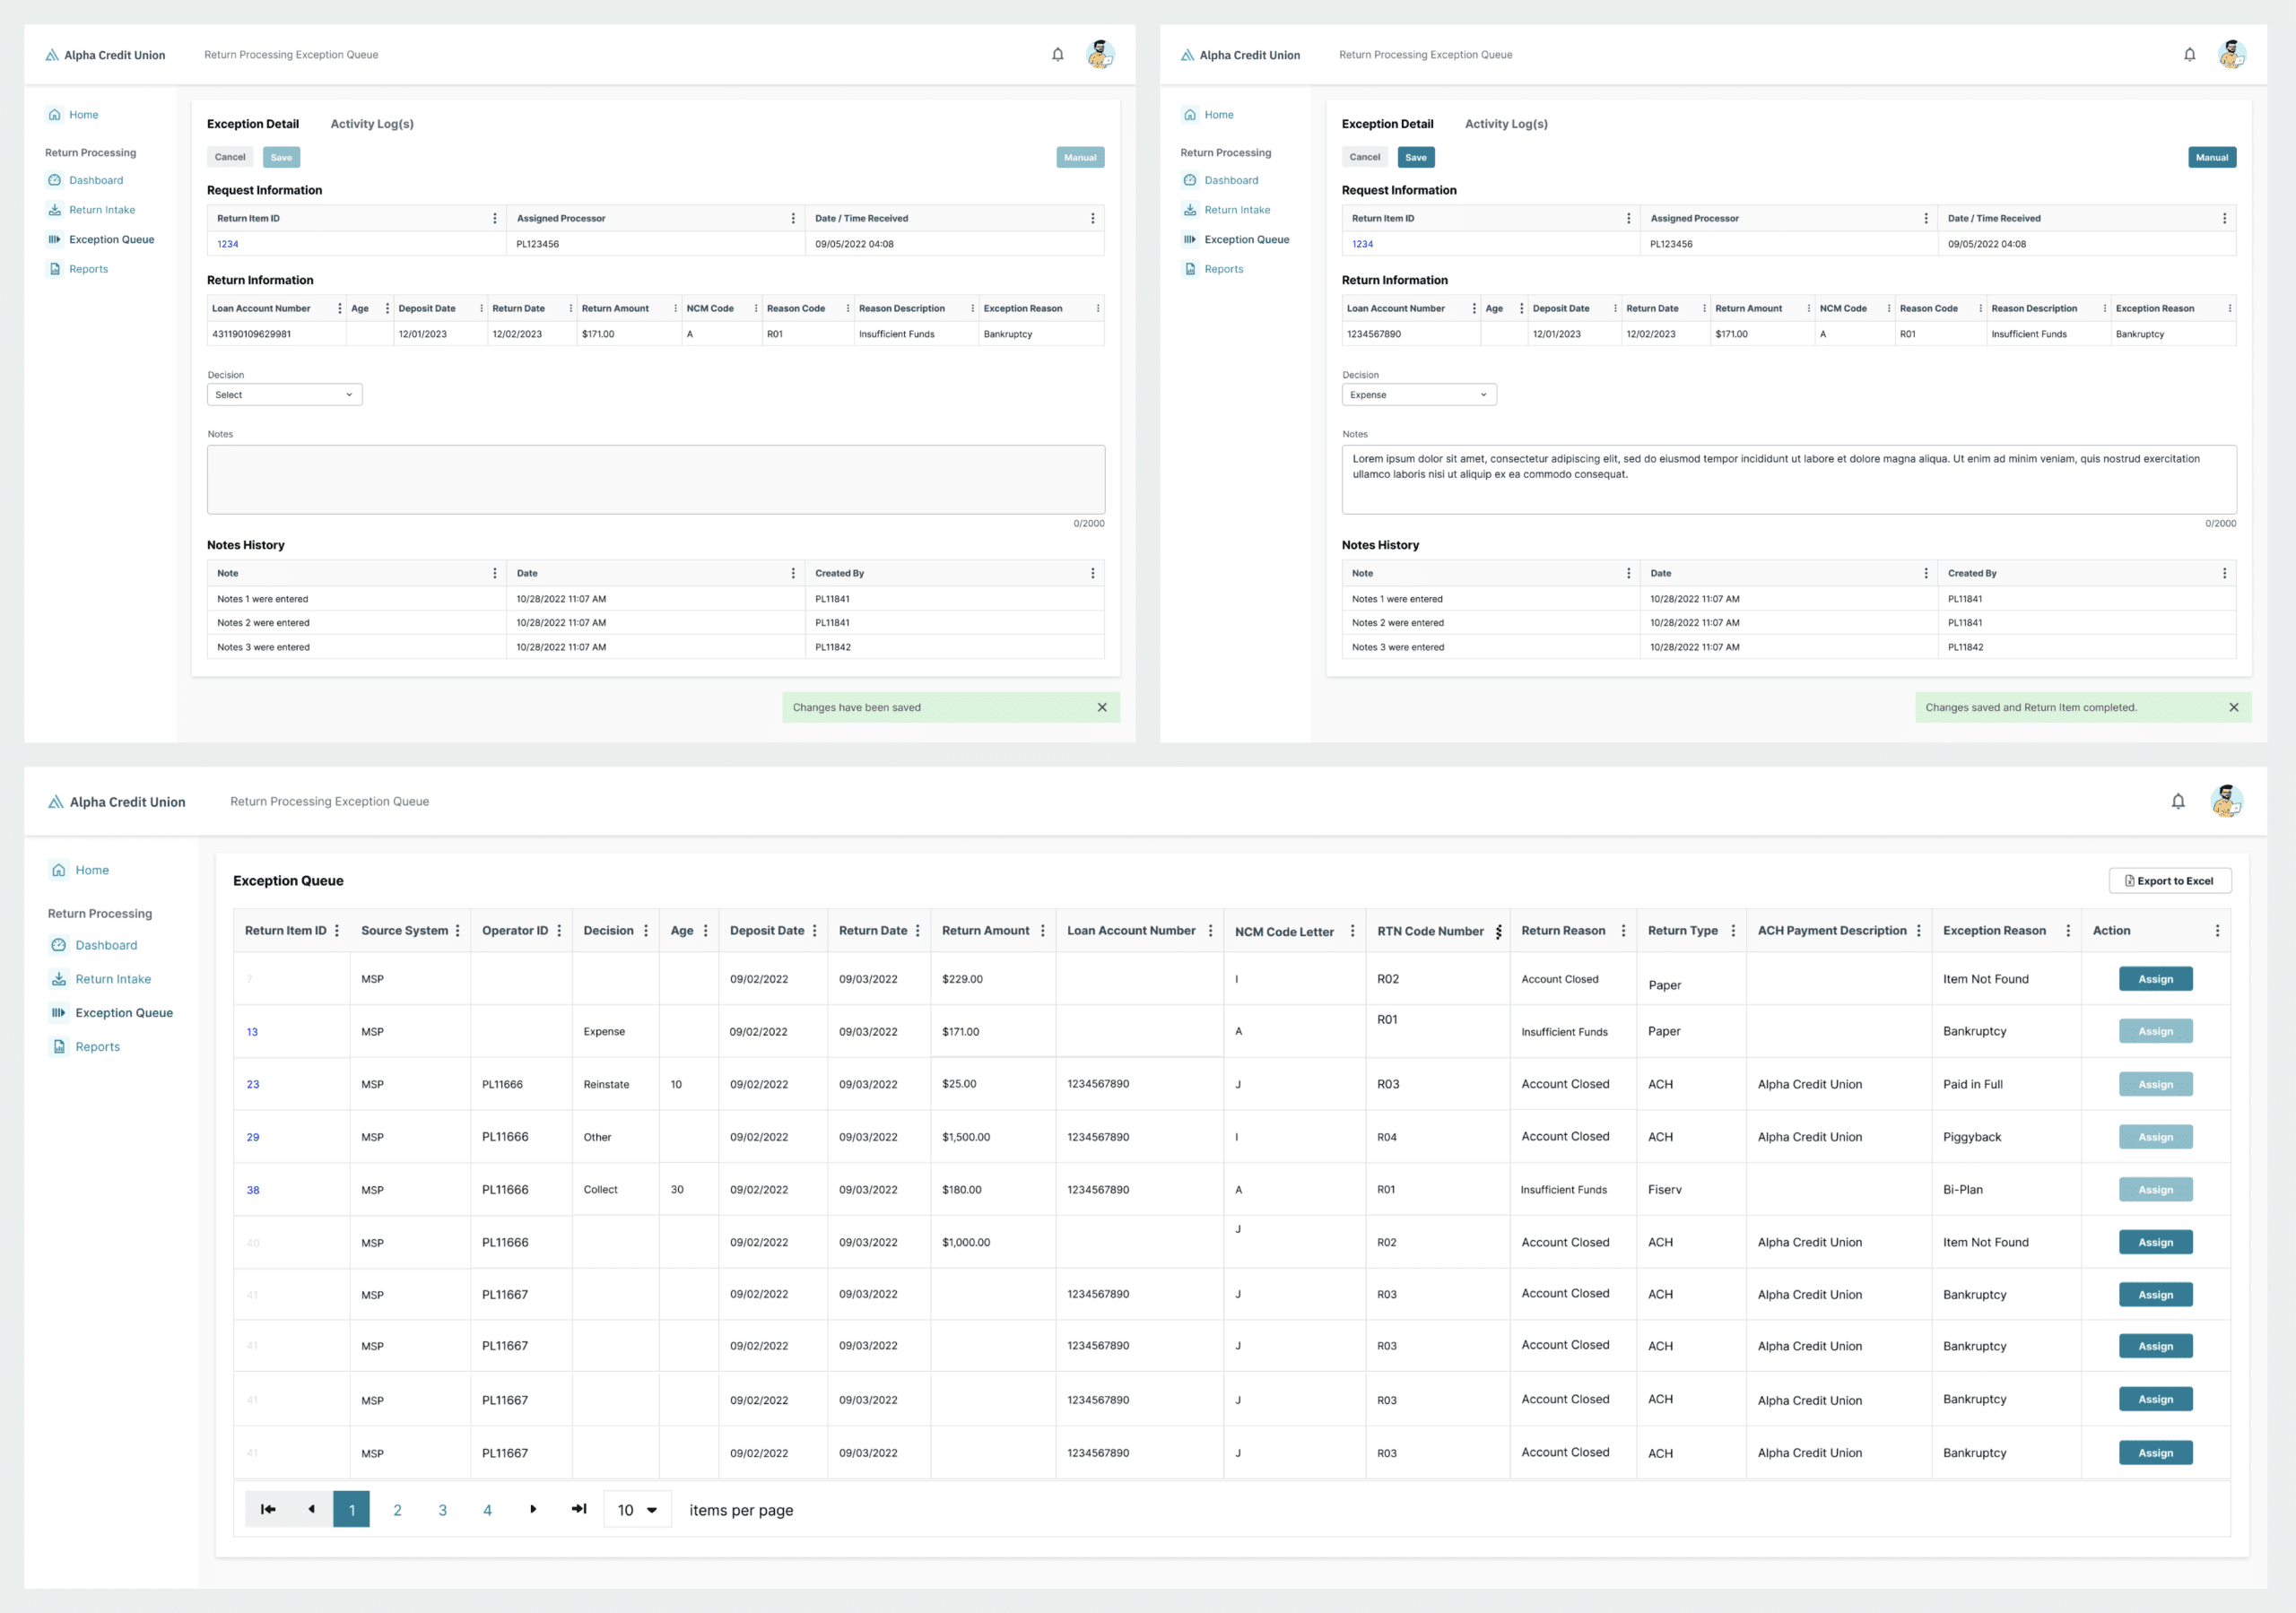Close the 'Changes have been saved' toast

tap(1102, 707)
